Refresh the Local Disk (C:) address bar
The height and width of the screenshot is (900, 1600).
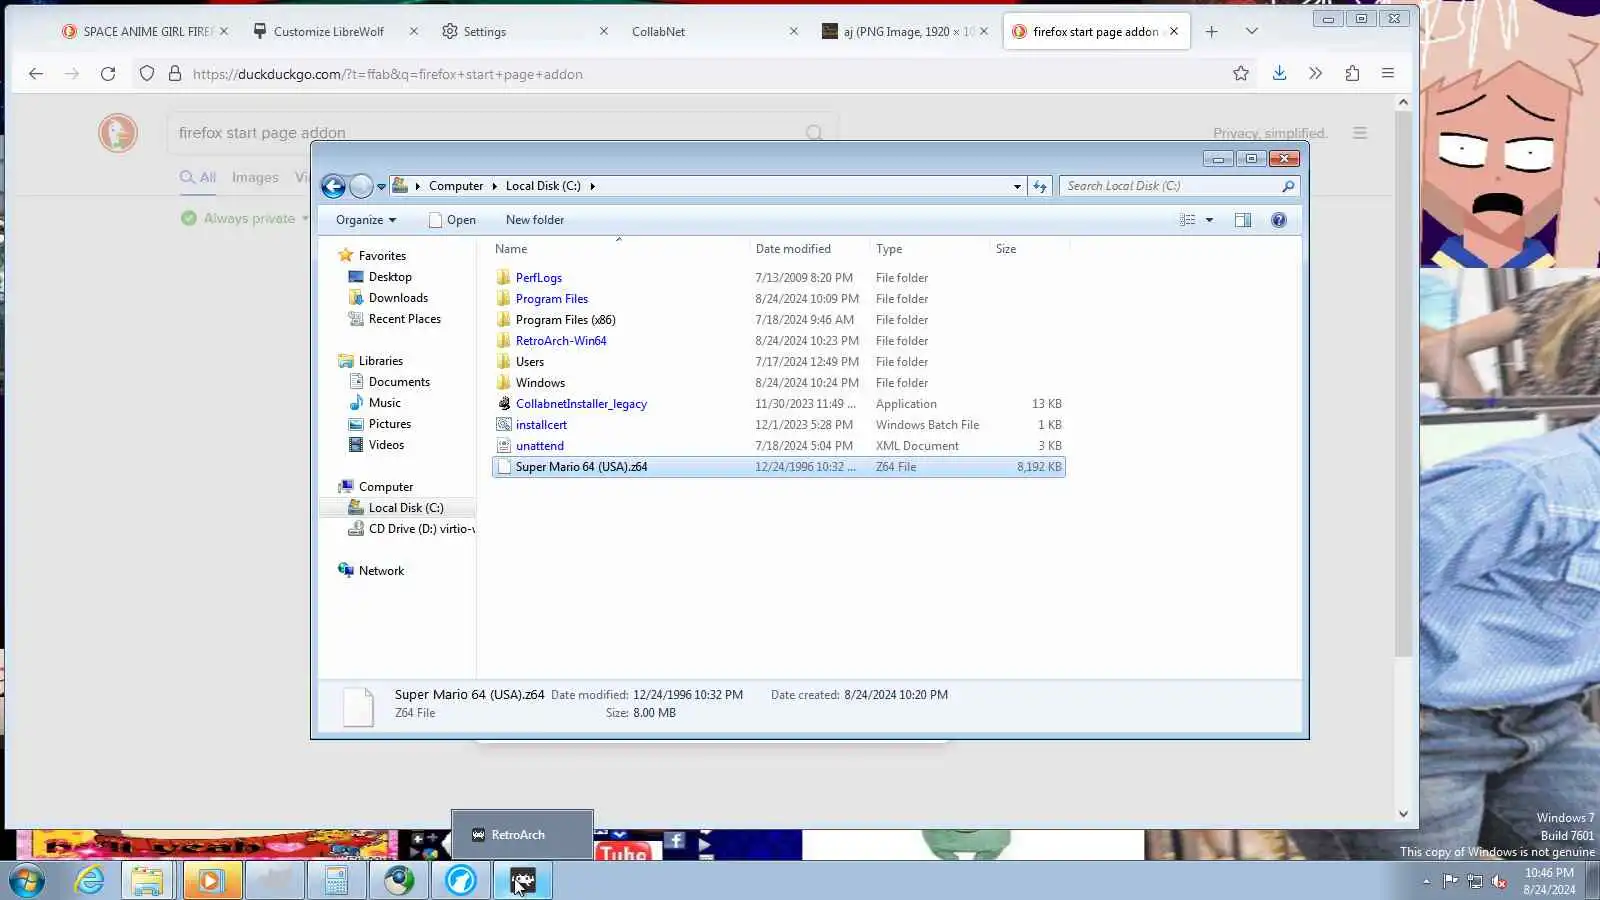1040,186
